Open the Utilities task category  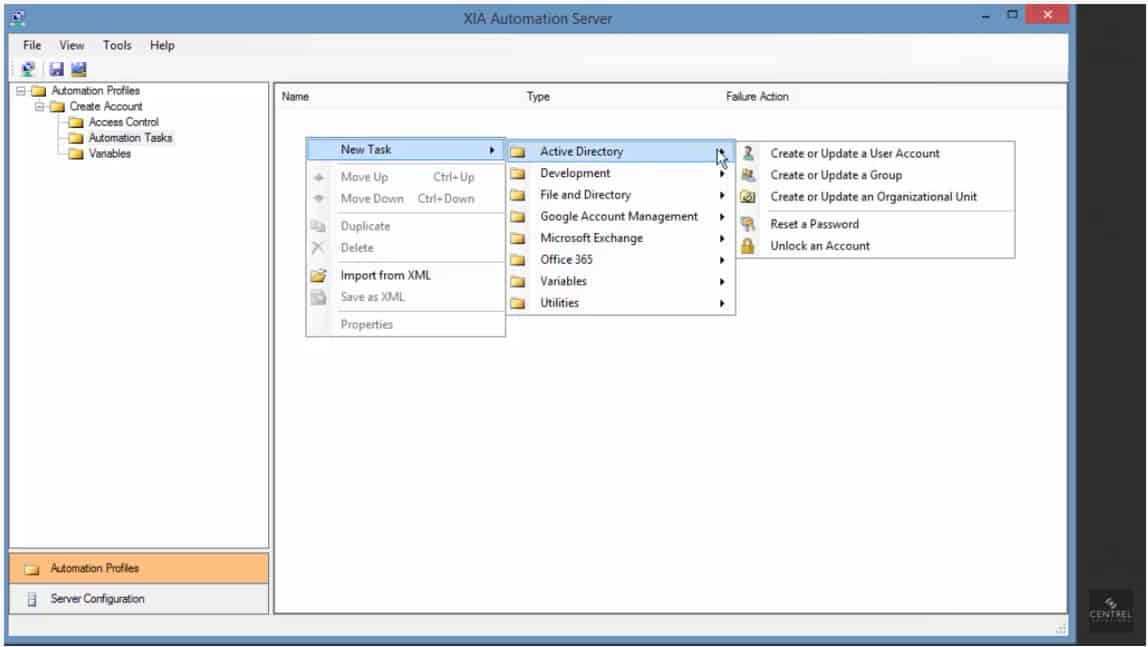coord(621,303)
